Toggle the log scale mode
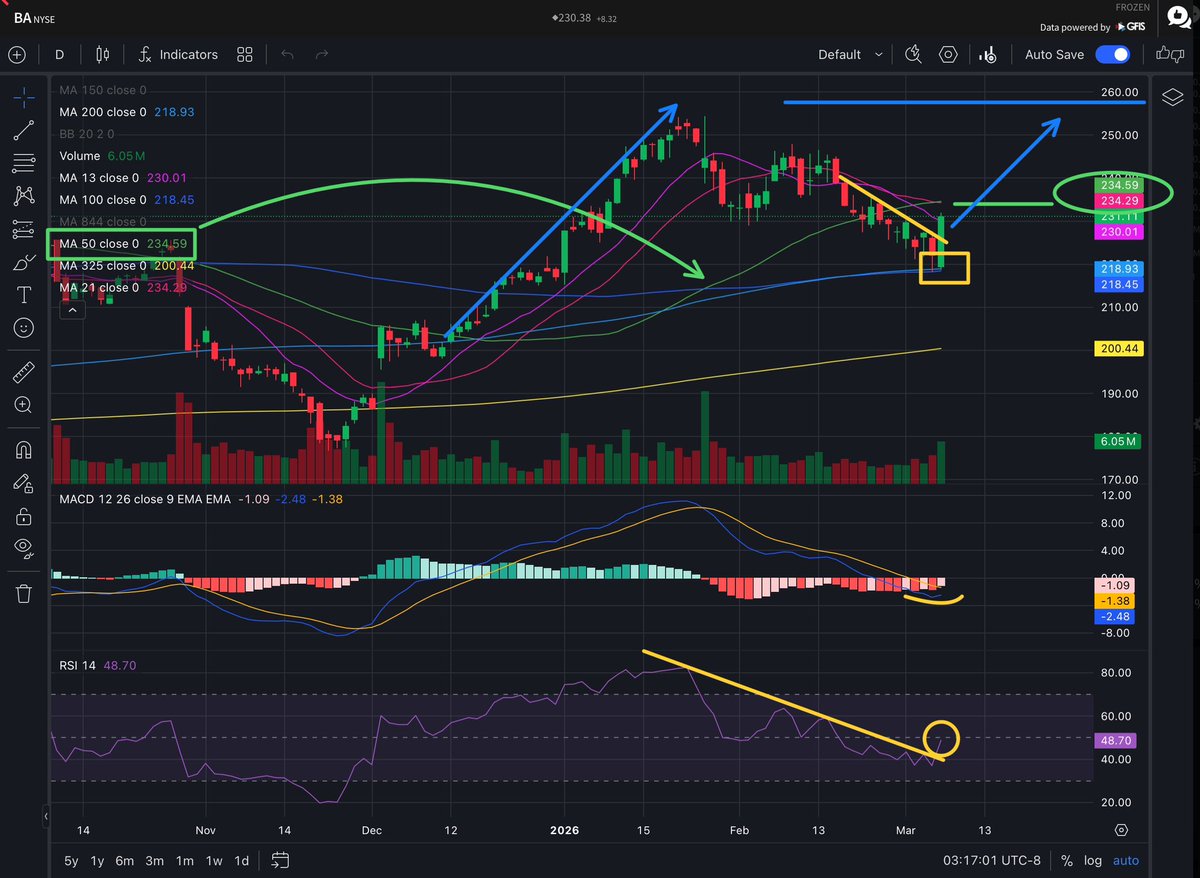This screenshot has height=878, width=1200. click(x=1095, y=861)
